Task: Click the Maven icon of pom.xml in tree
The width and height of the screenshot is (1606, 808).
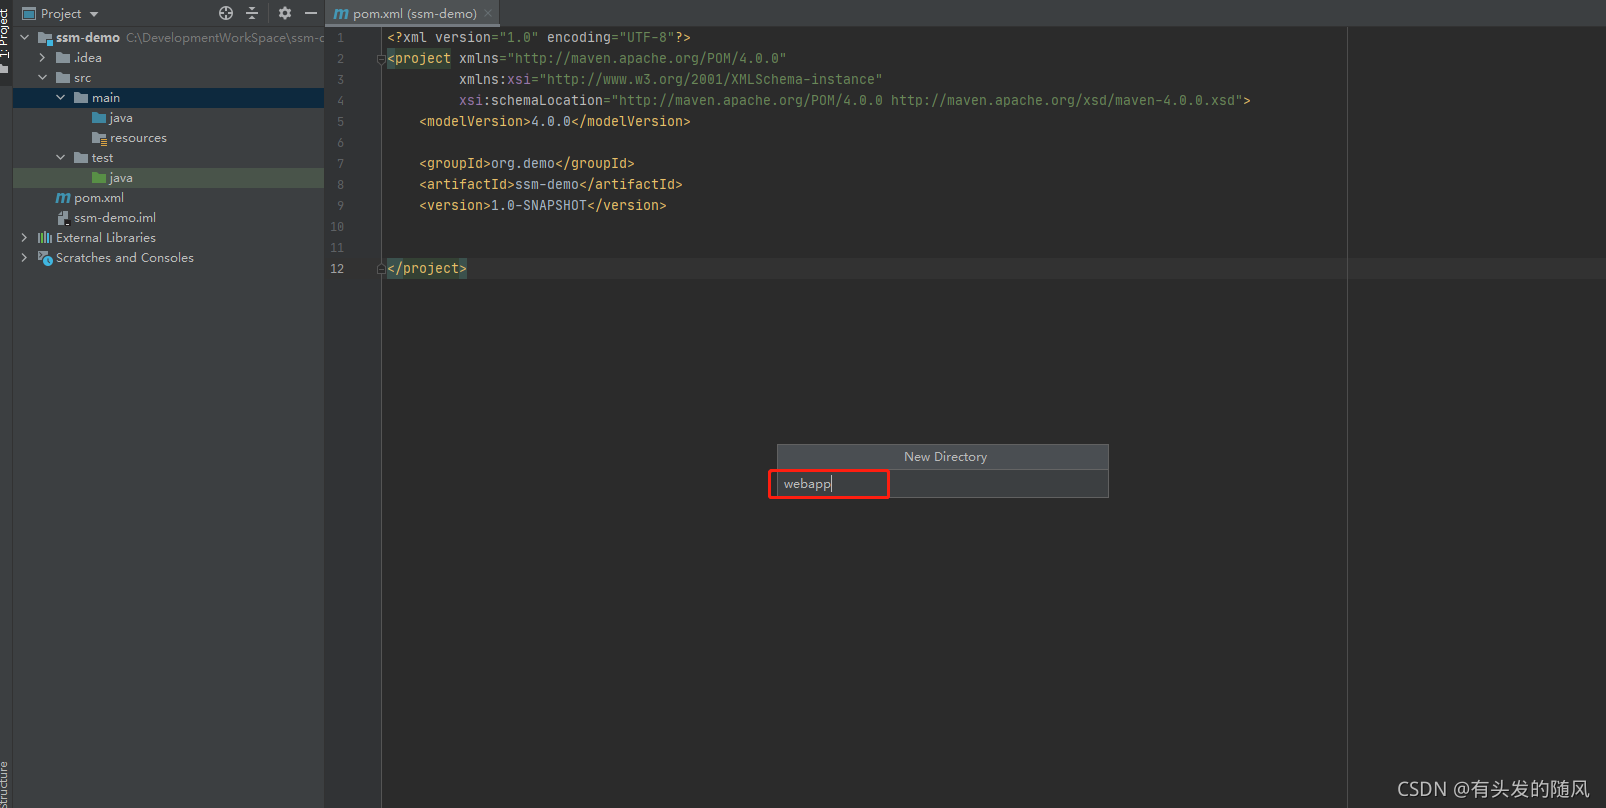Action: tap(63, 198)
